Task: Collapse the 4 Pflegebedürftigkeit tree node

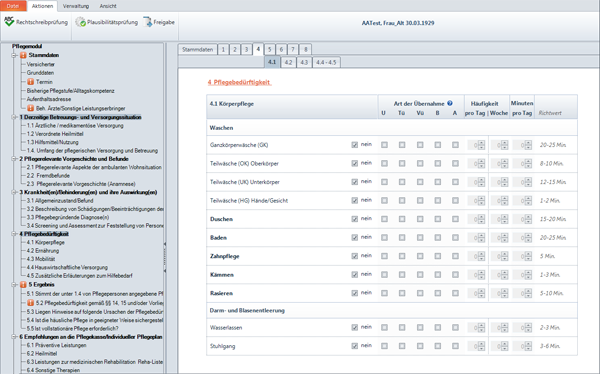Action: point(15,234)
